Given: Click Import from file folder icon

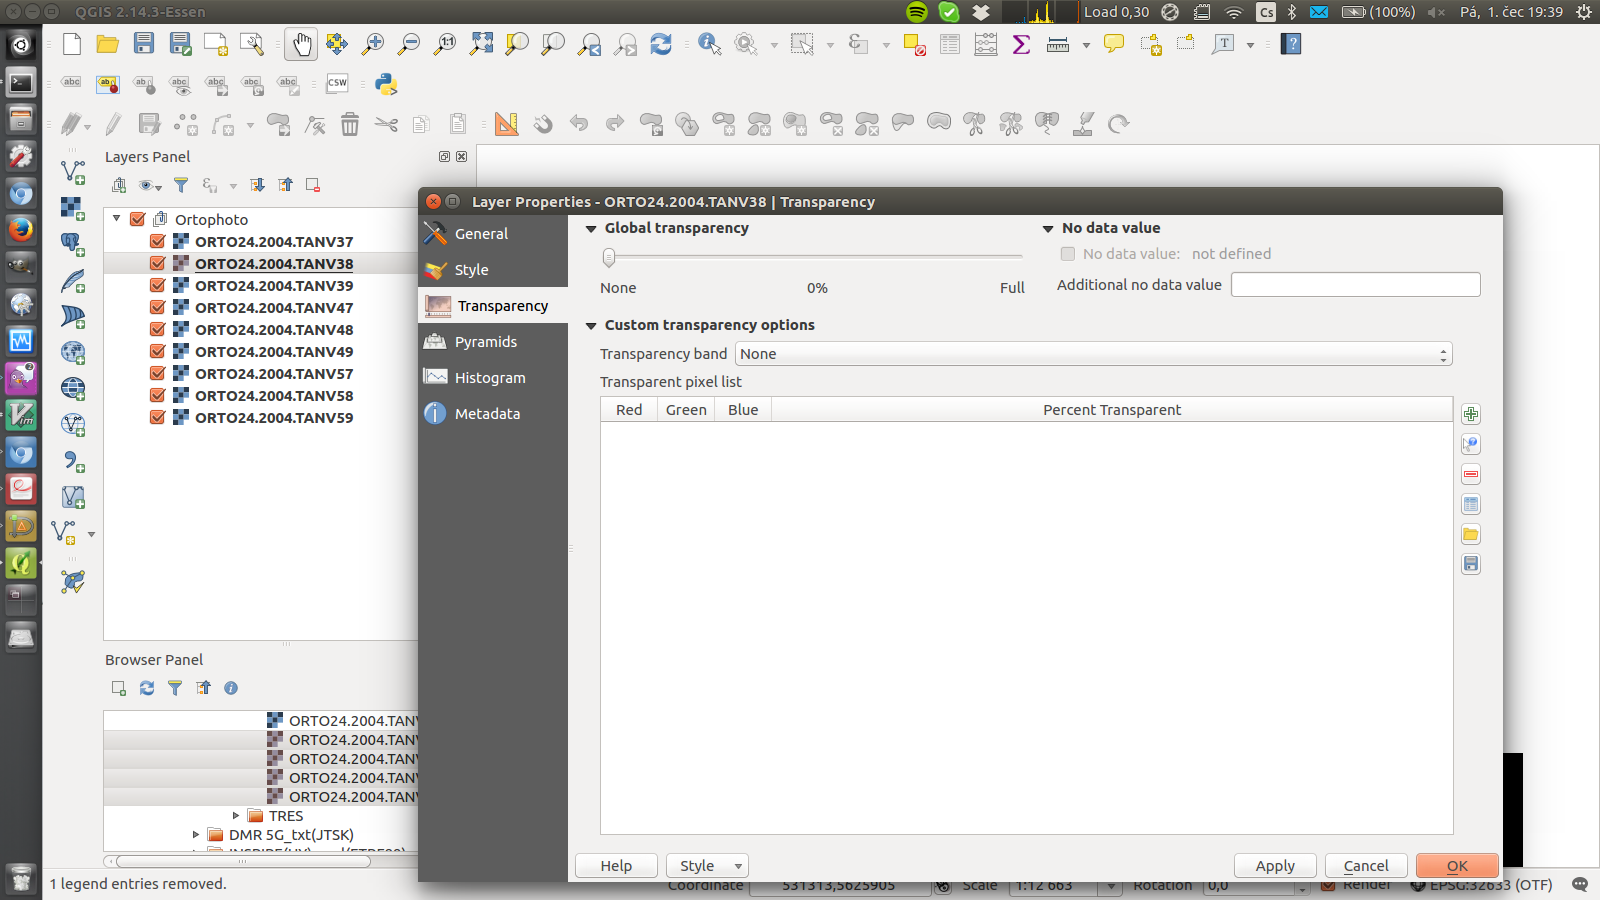Looking at the screenshot, I should pos(1471,535).
